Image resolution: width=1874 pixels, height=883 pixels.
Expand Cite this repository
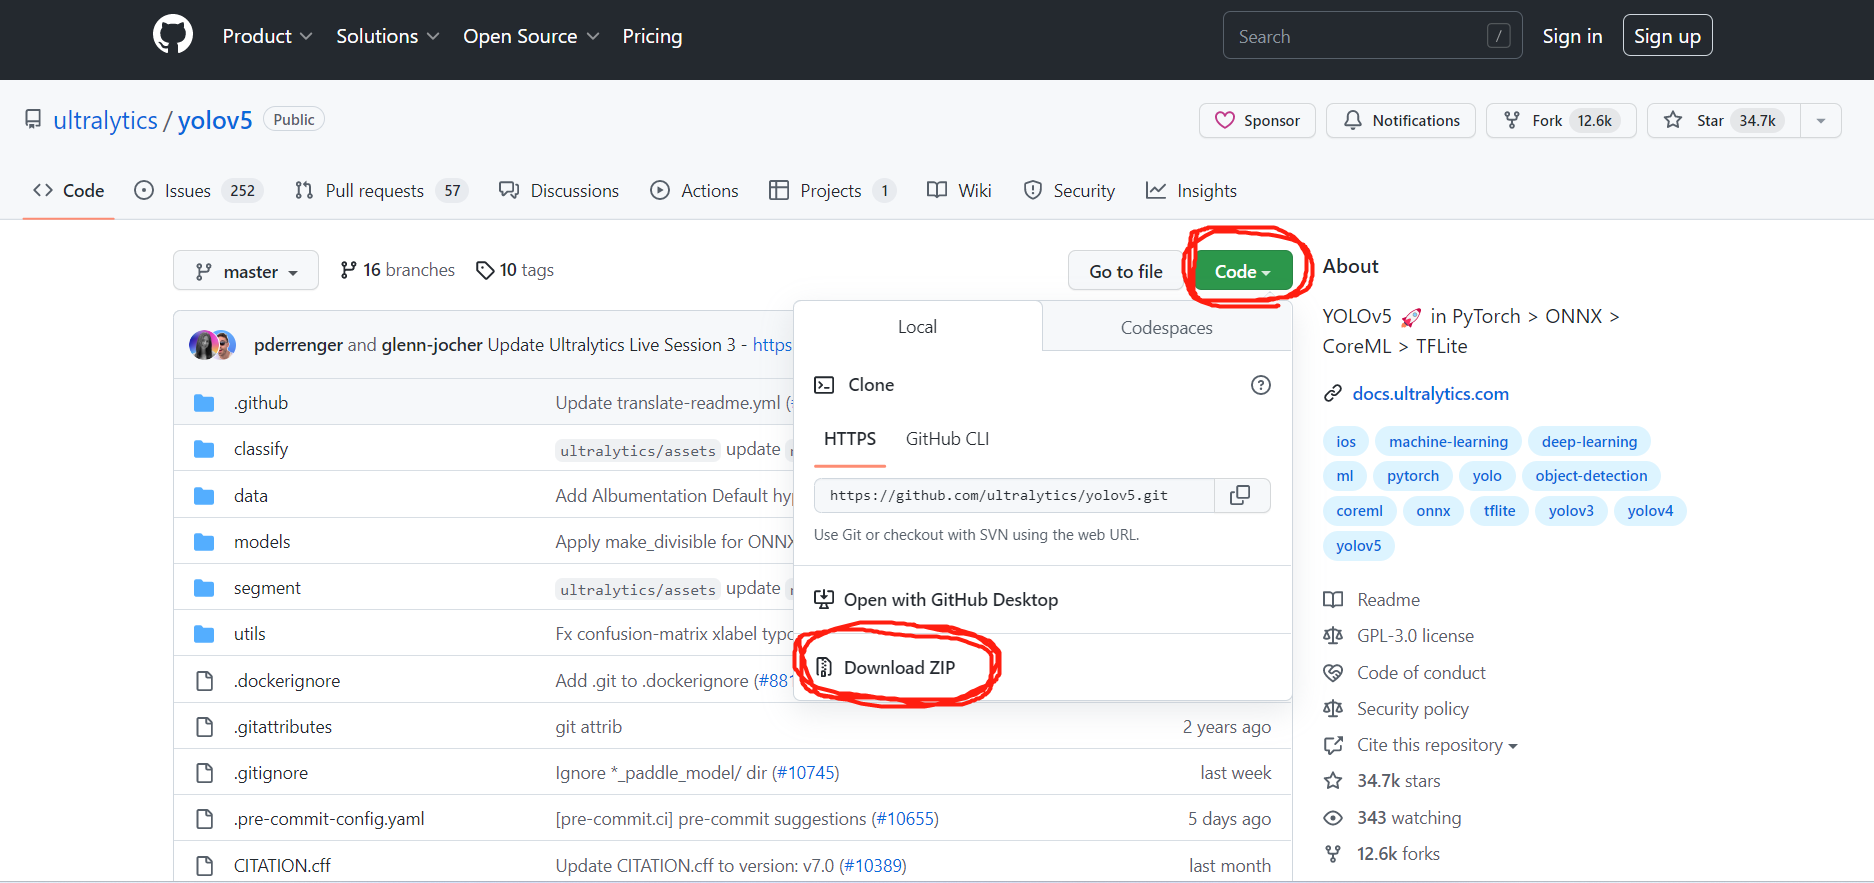pyautogui.click(x=1437, y=745)
